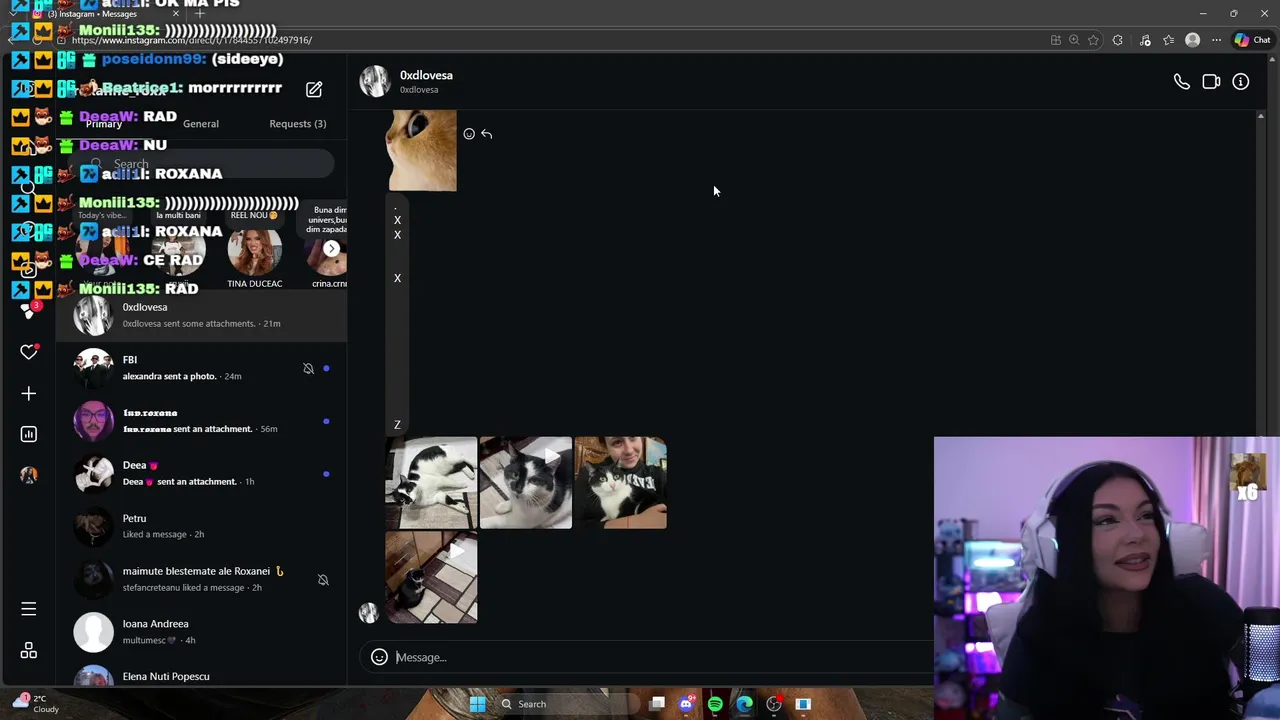Start an audio call with 0xdlovesa
The image size is (1280, 720).
click(1181, 82)
